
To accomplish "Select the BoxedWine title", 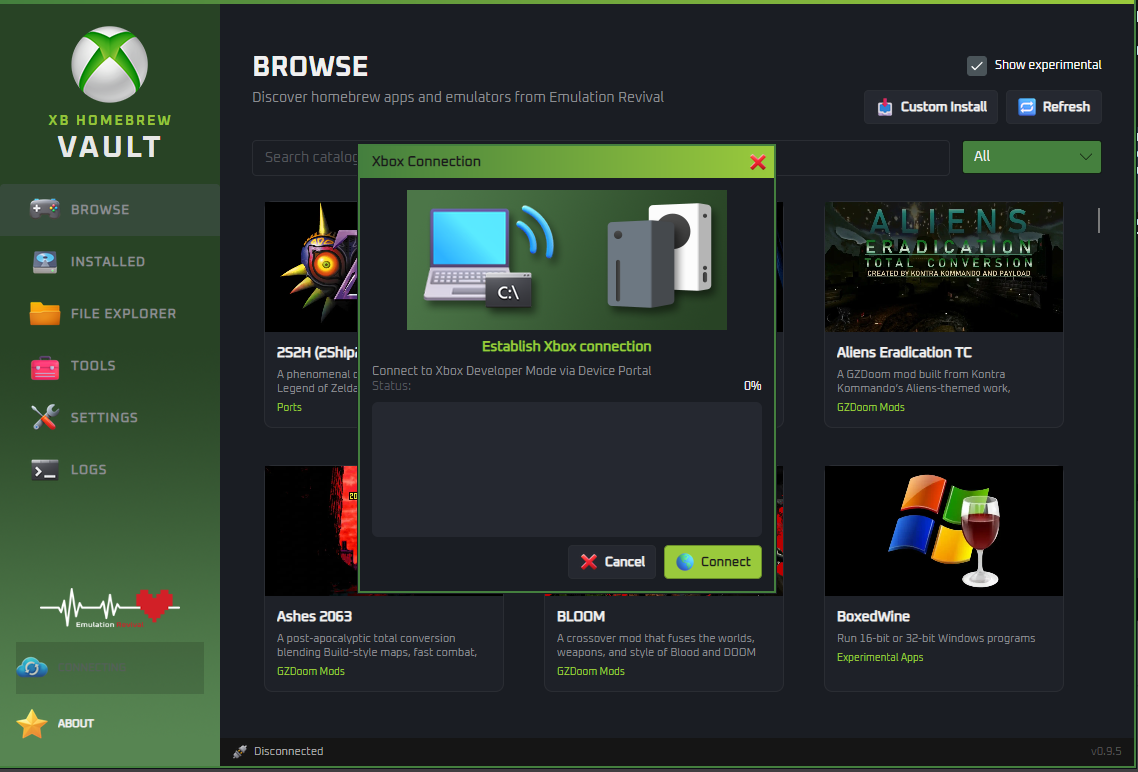I will (x=873, y=617).
